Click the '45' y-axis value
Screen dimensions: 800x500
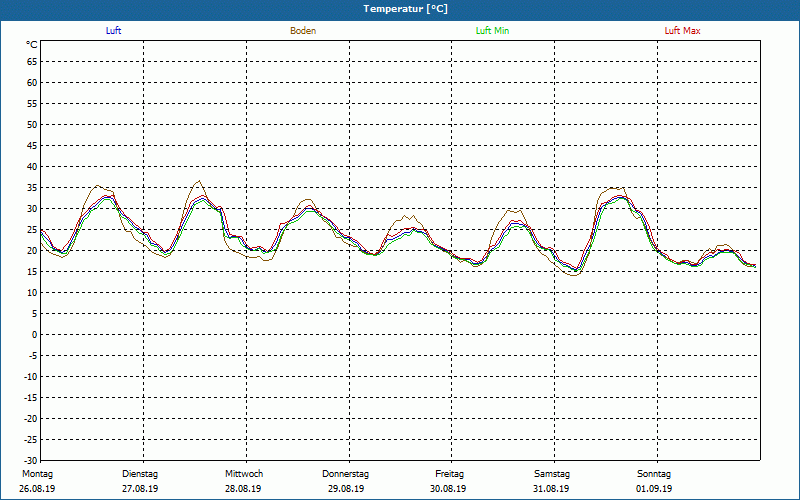tap(32, 146)
